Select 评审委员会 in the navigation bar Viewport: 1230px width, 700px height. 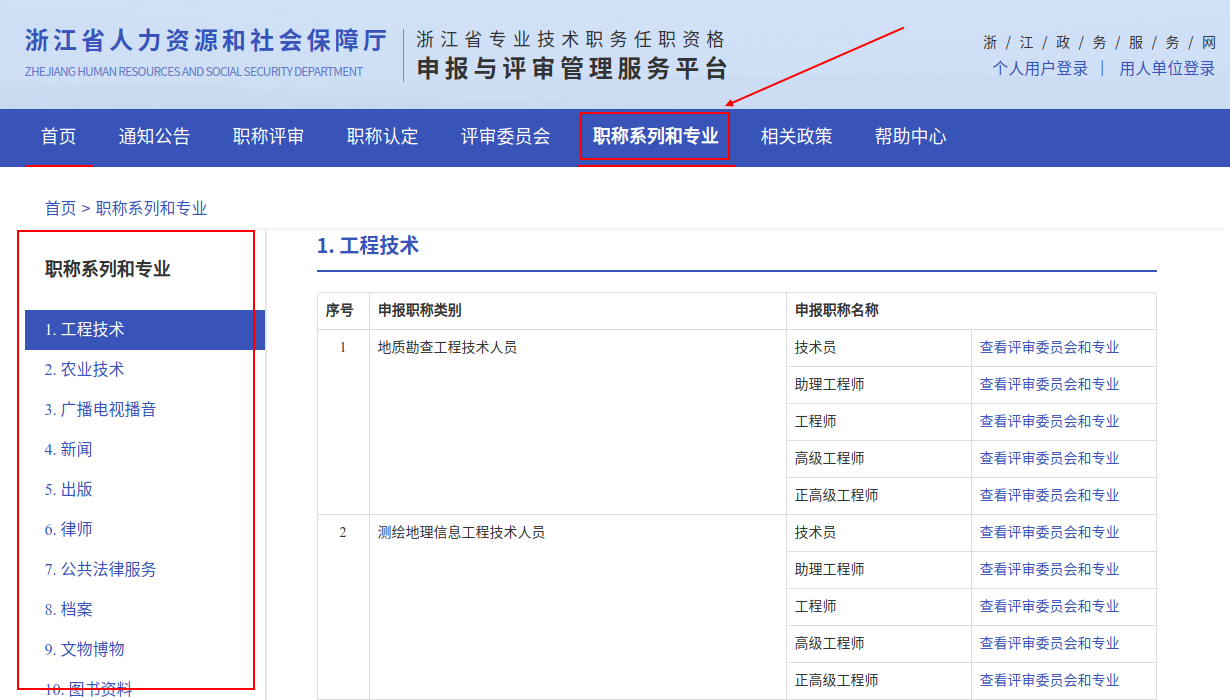(x=505, y=137)
